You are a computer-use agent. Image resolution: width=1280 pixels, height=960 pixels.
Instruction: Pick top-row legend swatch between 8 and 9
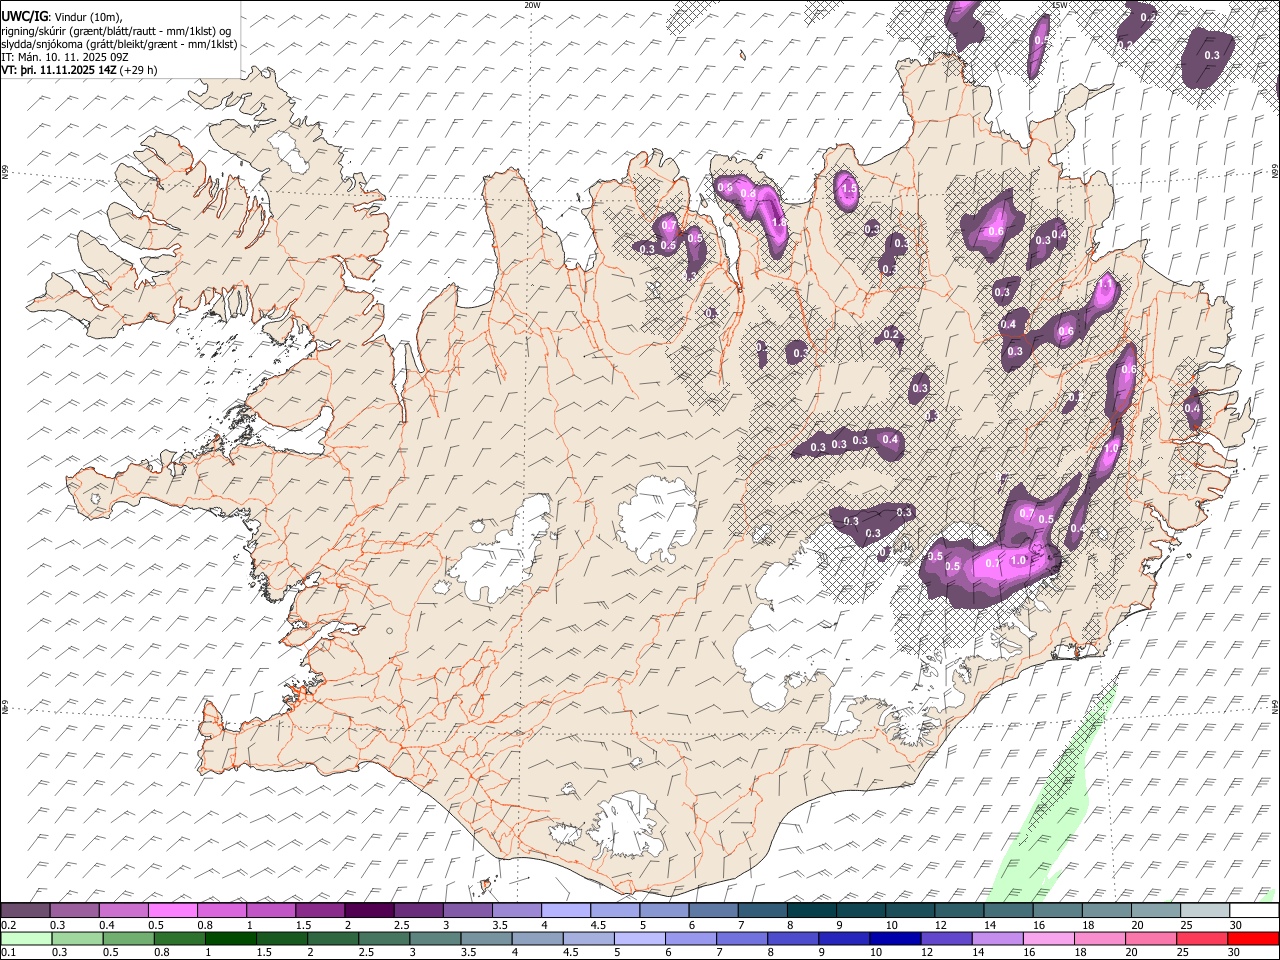coord(812,910)
